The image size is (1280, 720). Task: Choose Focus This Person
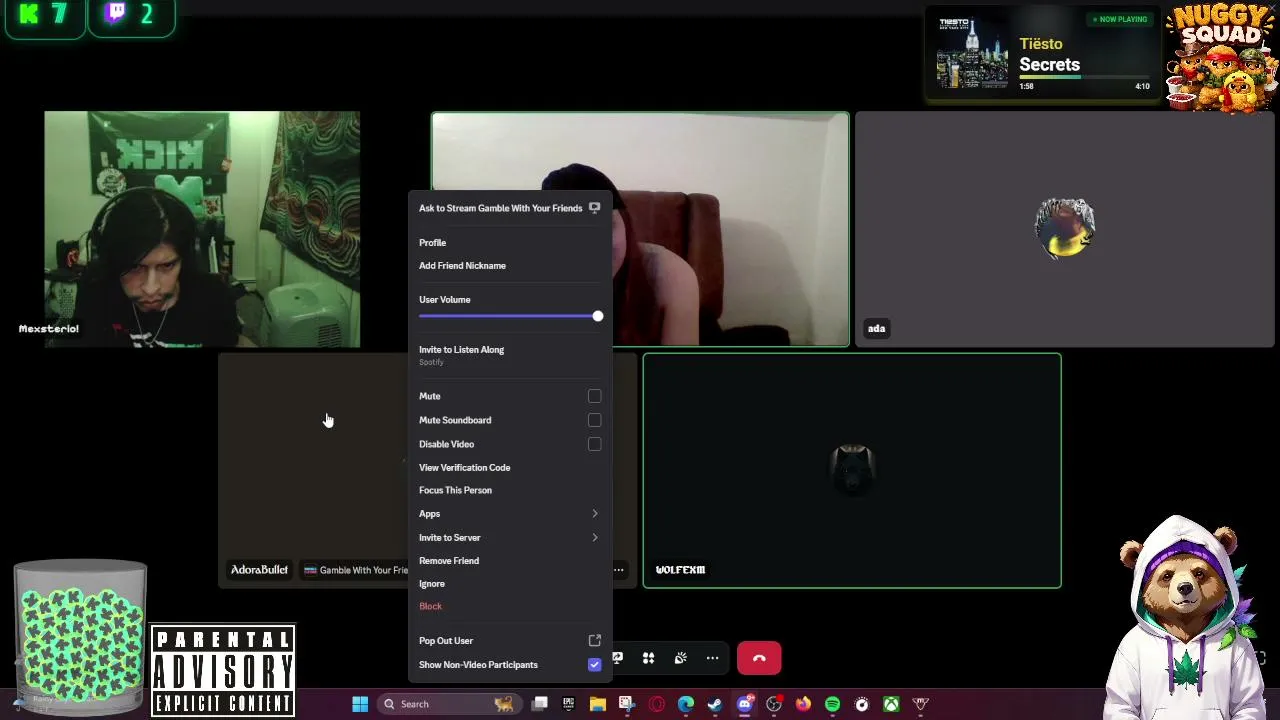click(510, 490)
